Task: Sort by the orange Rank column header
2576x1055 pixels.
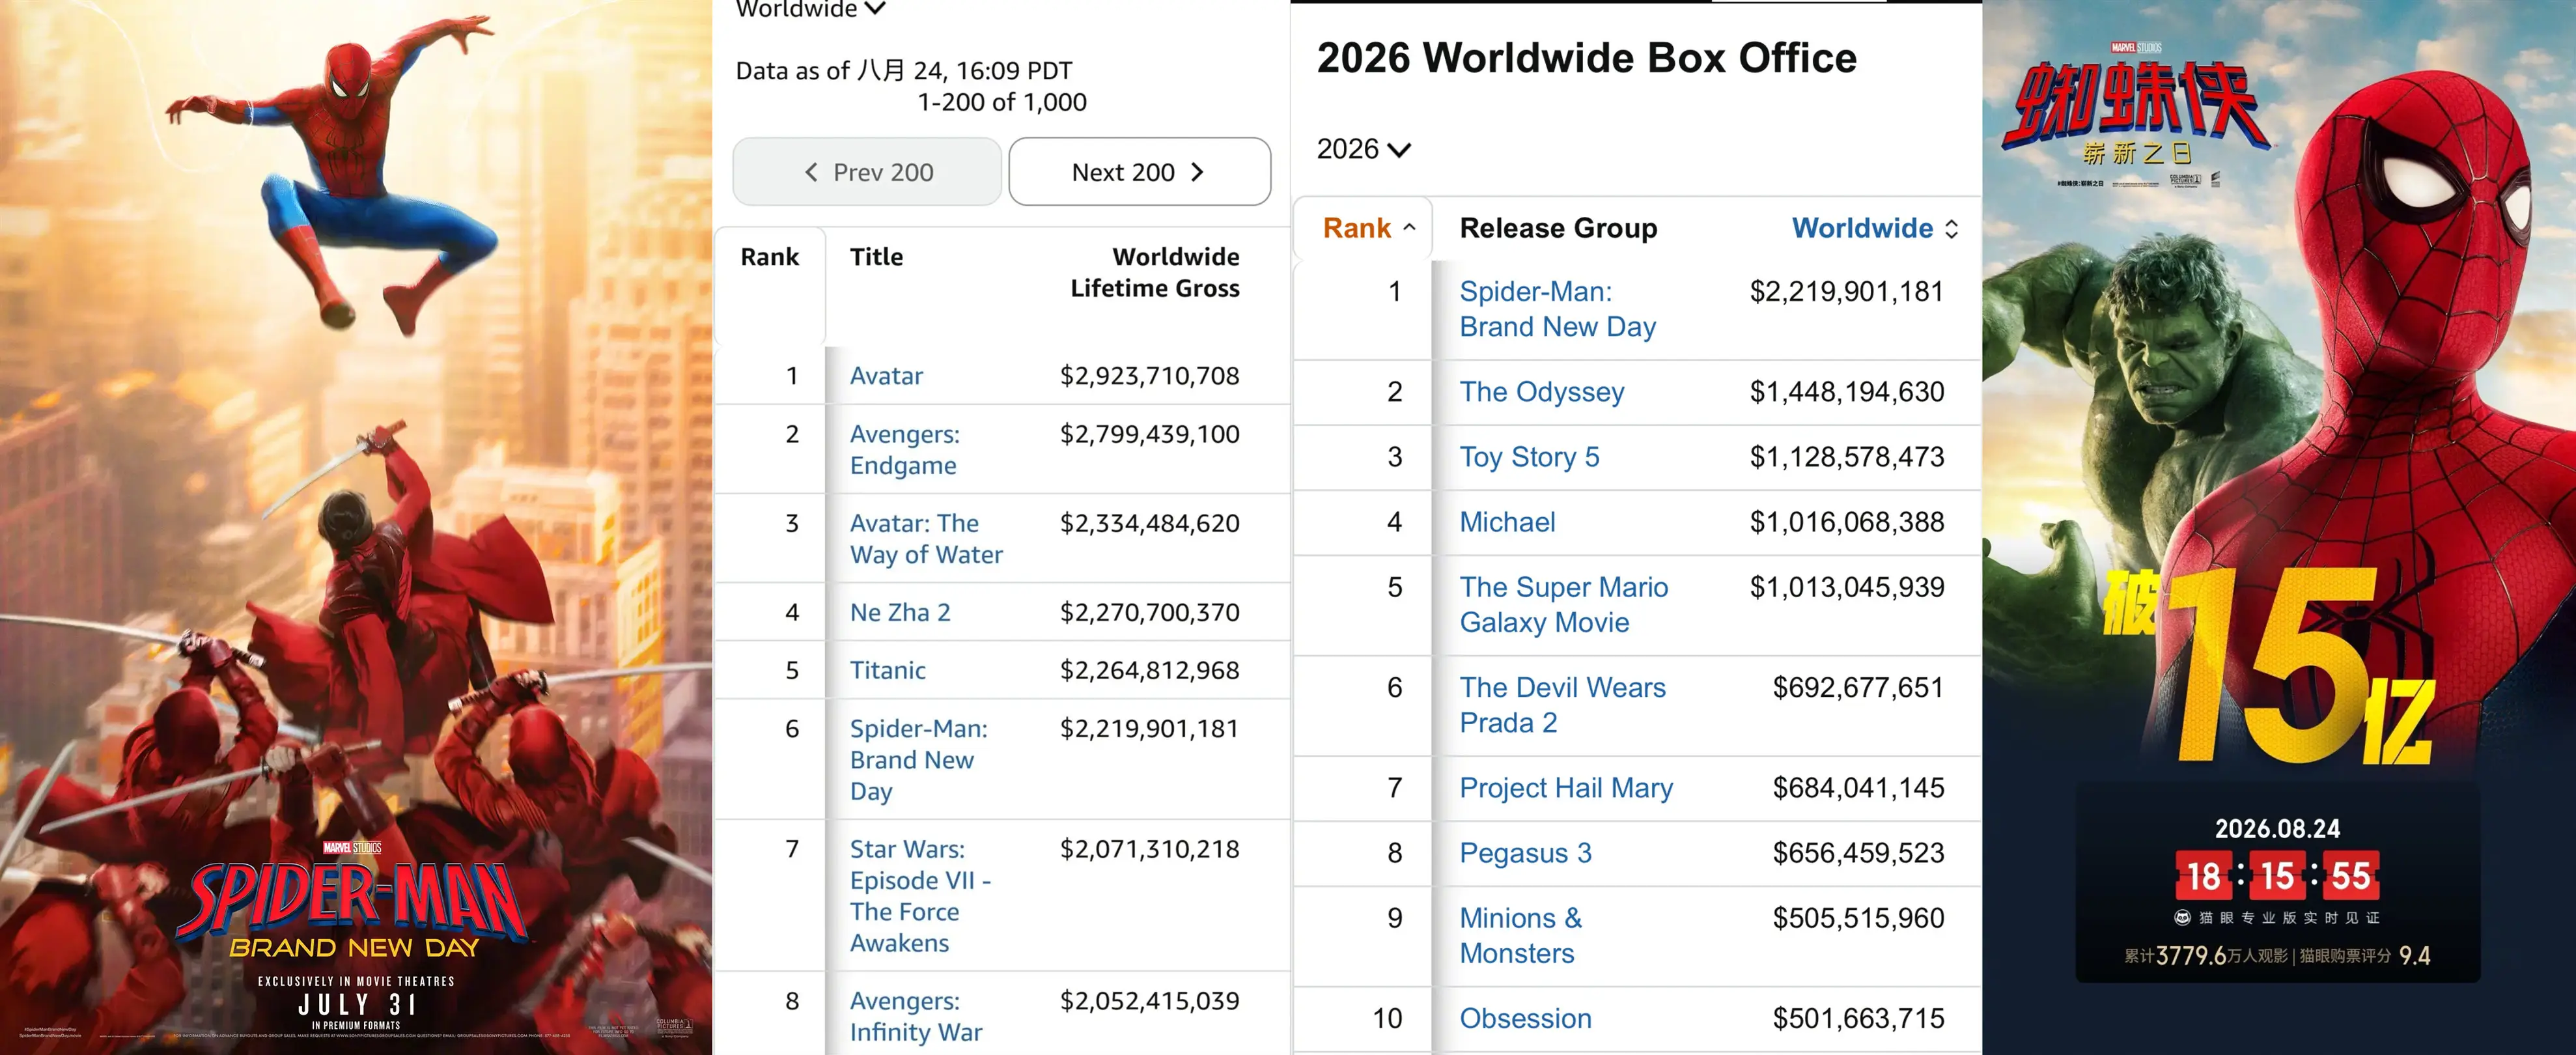Action: [1369, 228]
